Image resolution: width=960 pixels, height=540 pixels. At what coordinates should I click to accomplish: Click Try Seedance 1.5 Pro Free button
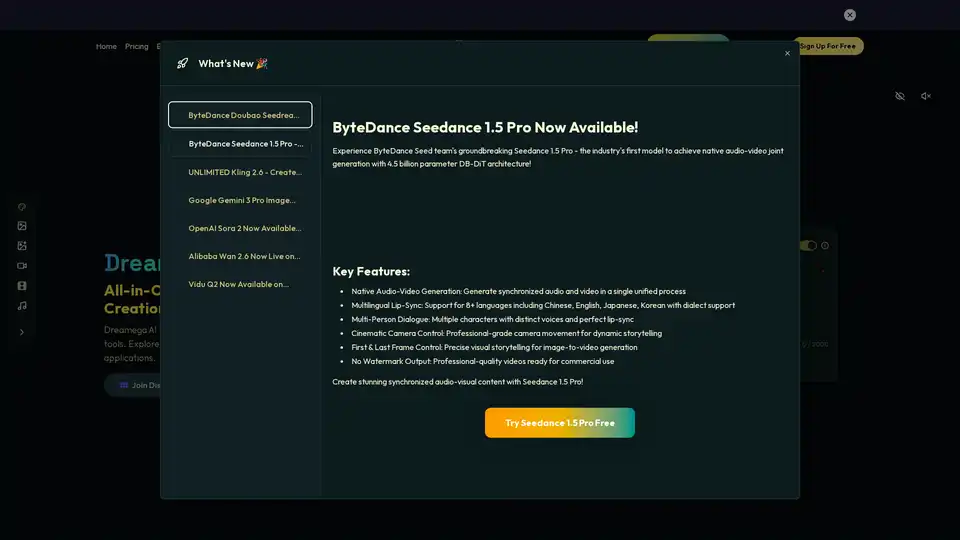560,422
